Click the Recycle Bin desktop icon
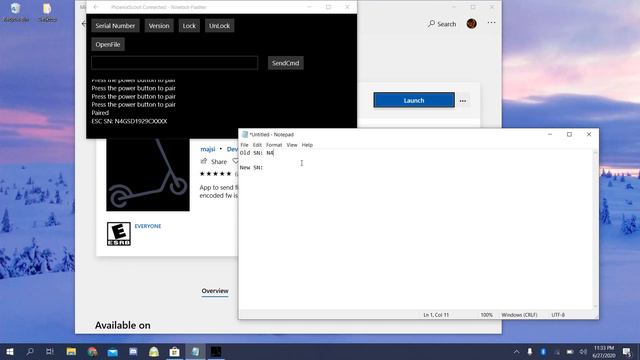Screen dimensions: 640x360 click(15, 12)
